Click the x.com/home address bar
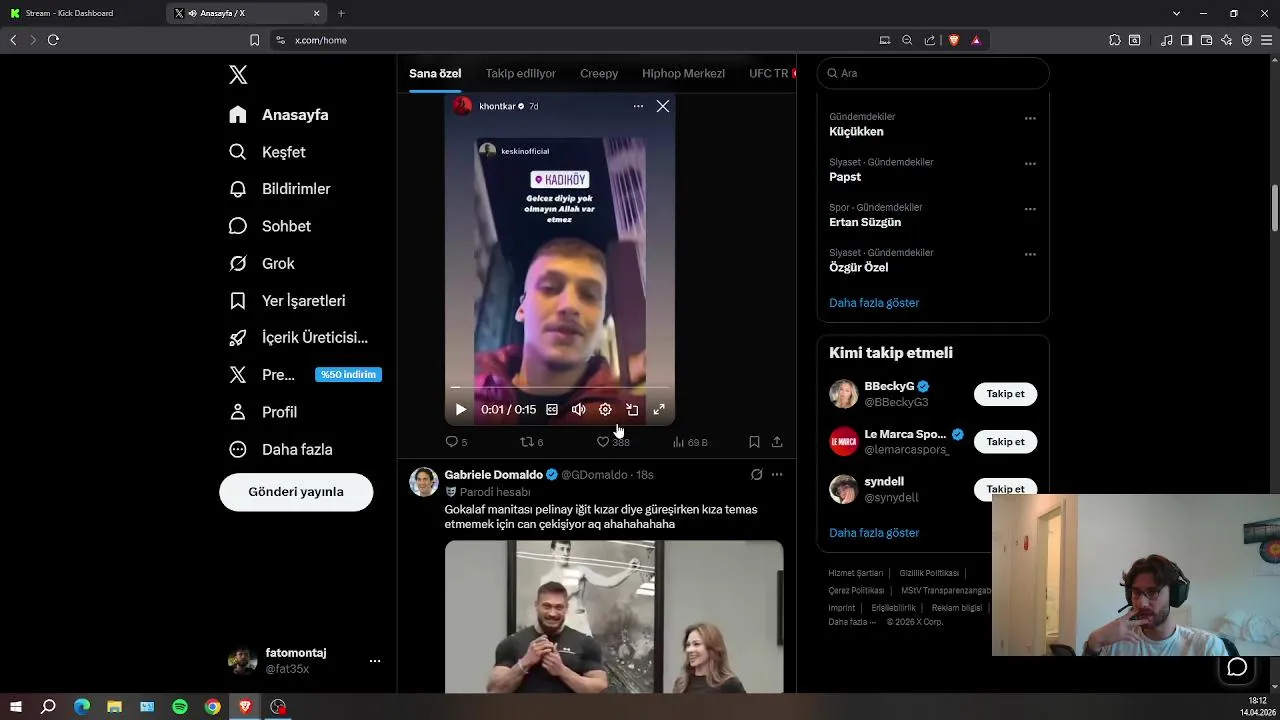1280x720 pixels. tap(570, 40)
